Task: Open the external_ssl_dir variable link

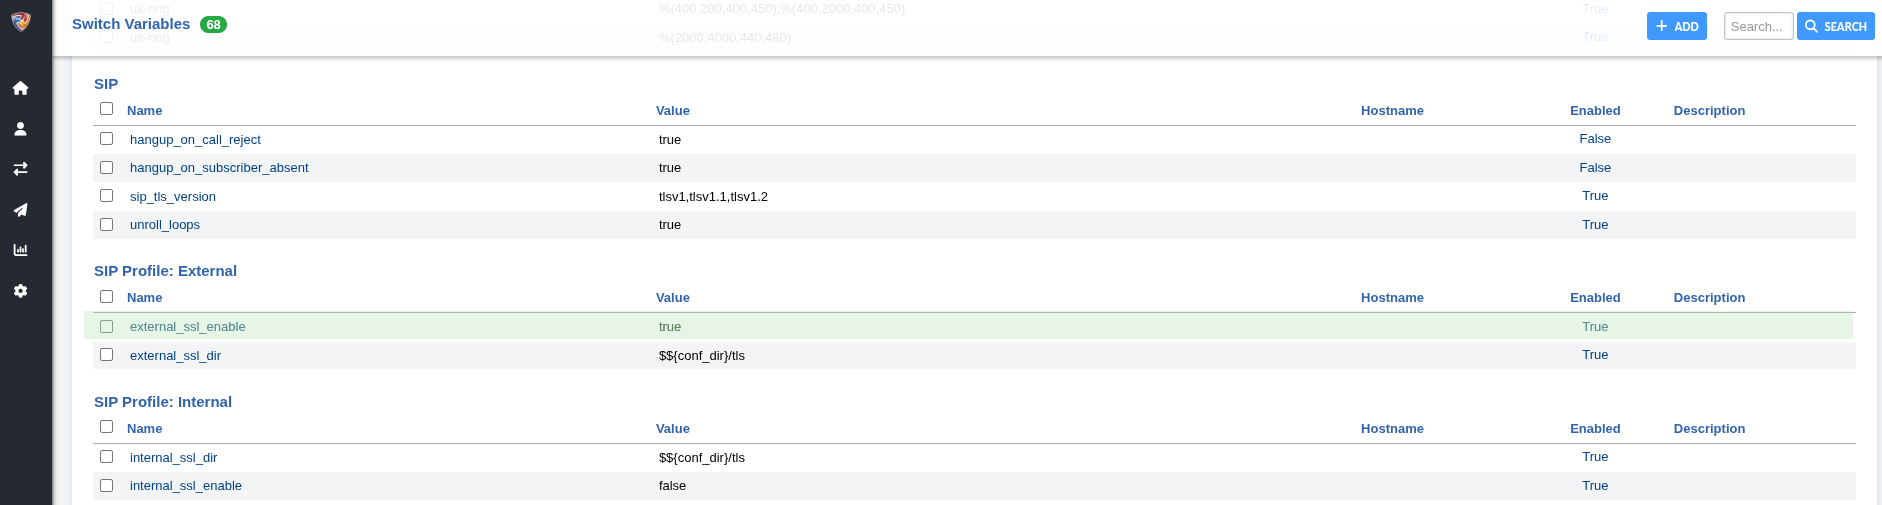Action: (175, 356)
